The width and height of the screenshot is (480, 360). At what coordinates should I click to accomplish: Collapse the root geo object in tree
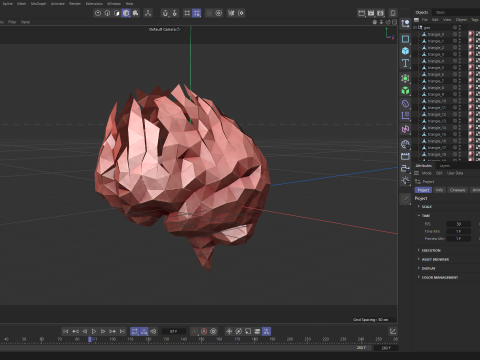coord(415,27)
